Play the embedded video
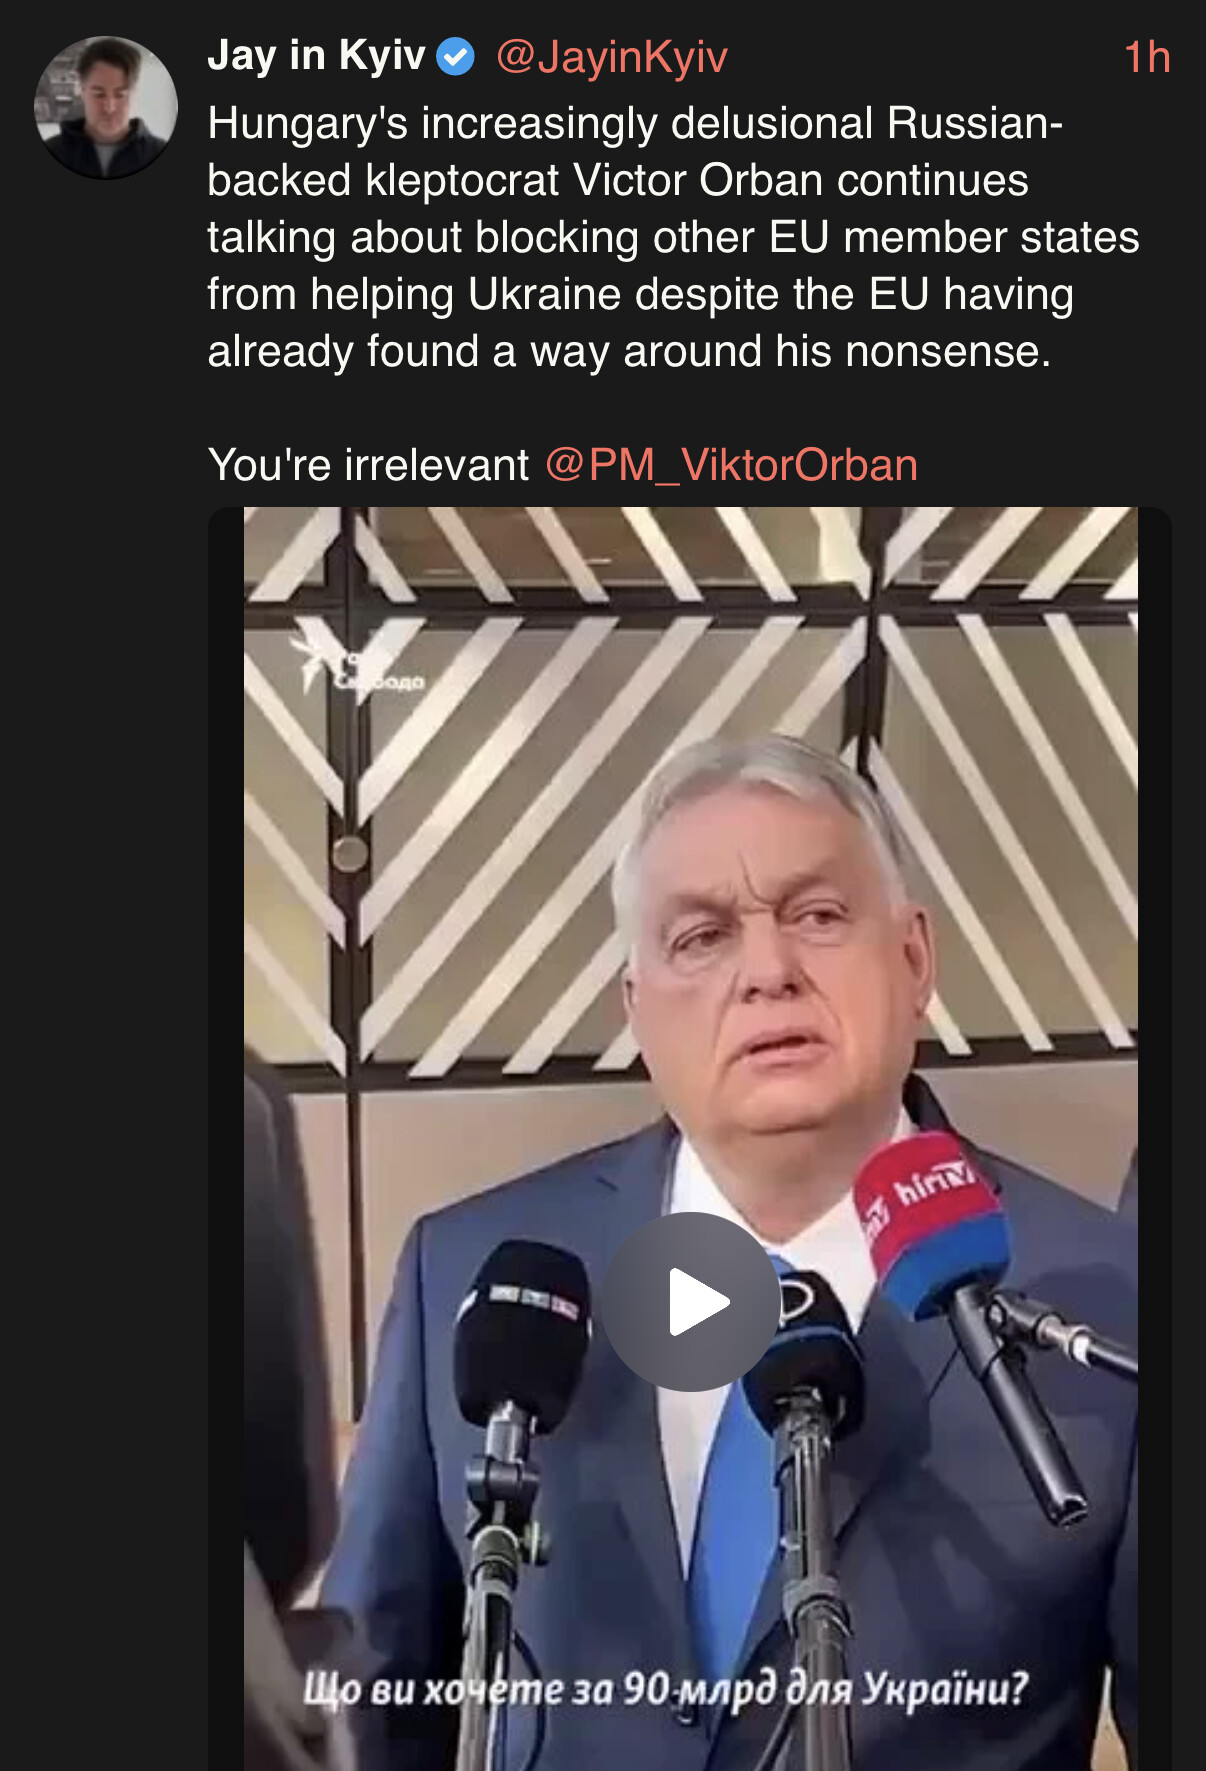The image size is (1206, 1771). [x=691, y=1301]
